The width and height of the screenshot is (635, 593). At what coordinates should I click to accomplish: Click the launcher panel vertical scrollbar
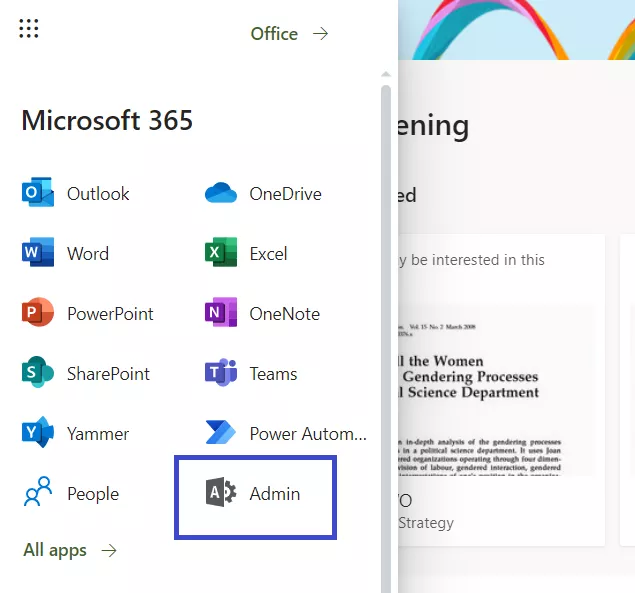click(x=386, y=339)
